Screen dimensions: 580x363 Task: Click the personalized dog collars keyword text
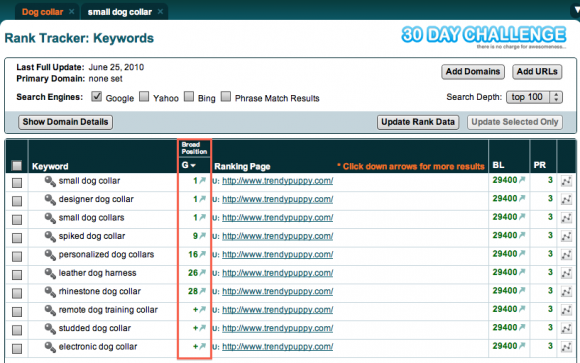106,255
